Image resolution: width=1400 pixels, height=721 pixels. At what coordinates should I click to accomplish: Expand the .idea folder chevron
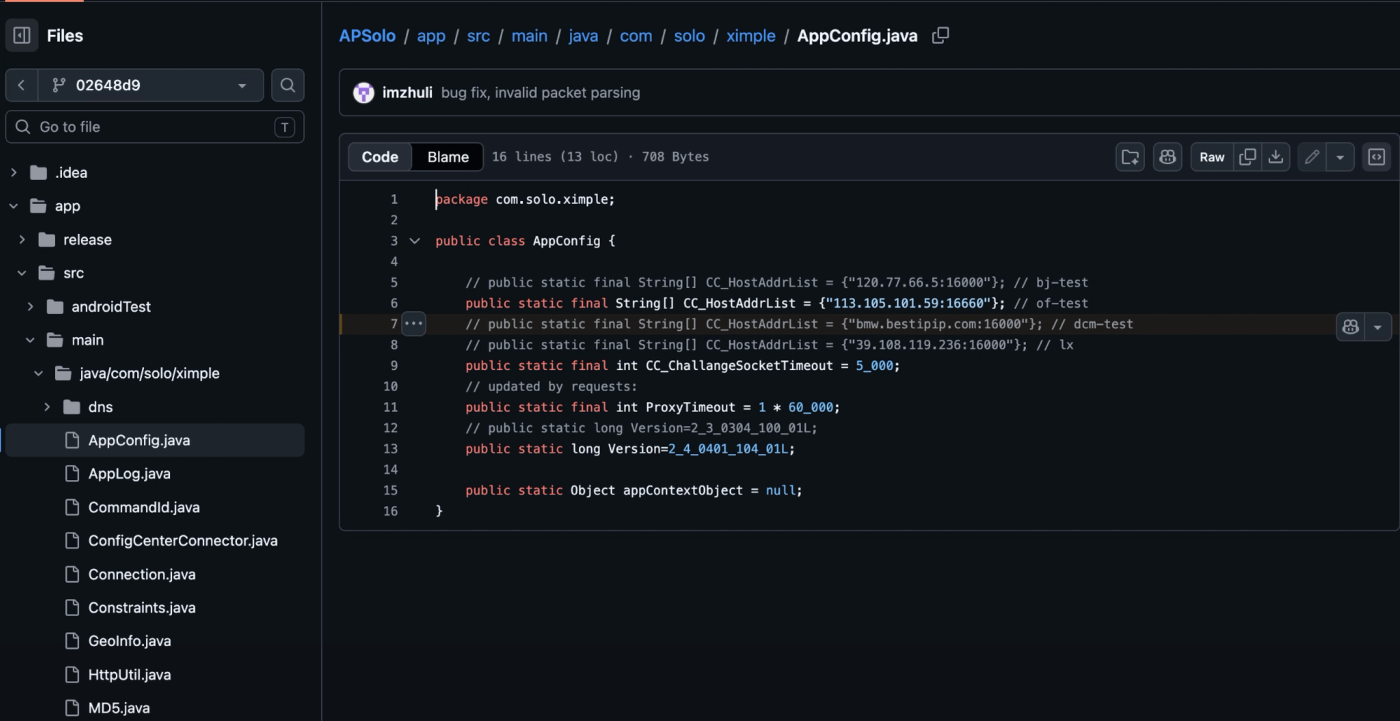pos(14,173)
